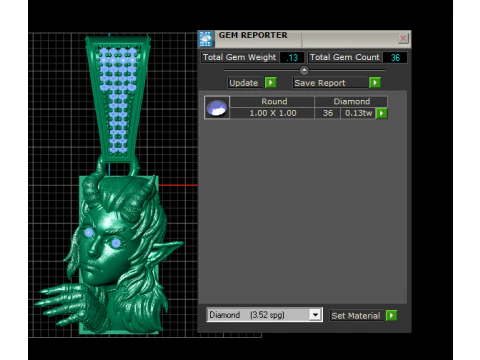This screenshot has width=480, height=360.
Task: Click the GEM REPORTER title text
Action: pyautogui.click(x=253, y=35)
